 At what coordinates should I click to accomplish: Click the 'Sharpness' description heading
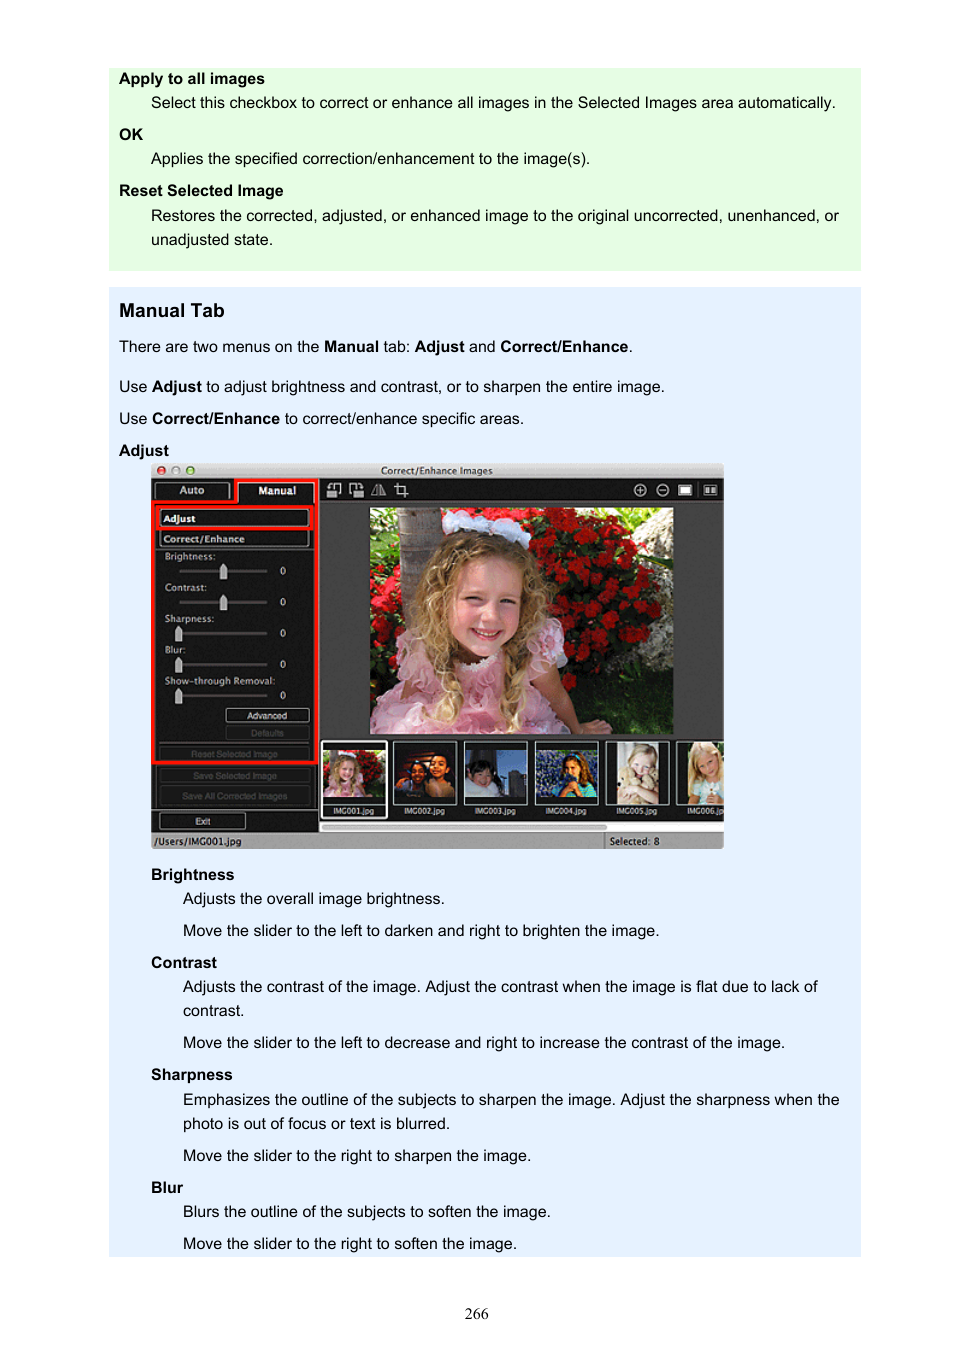(x=192, y=1075)
